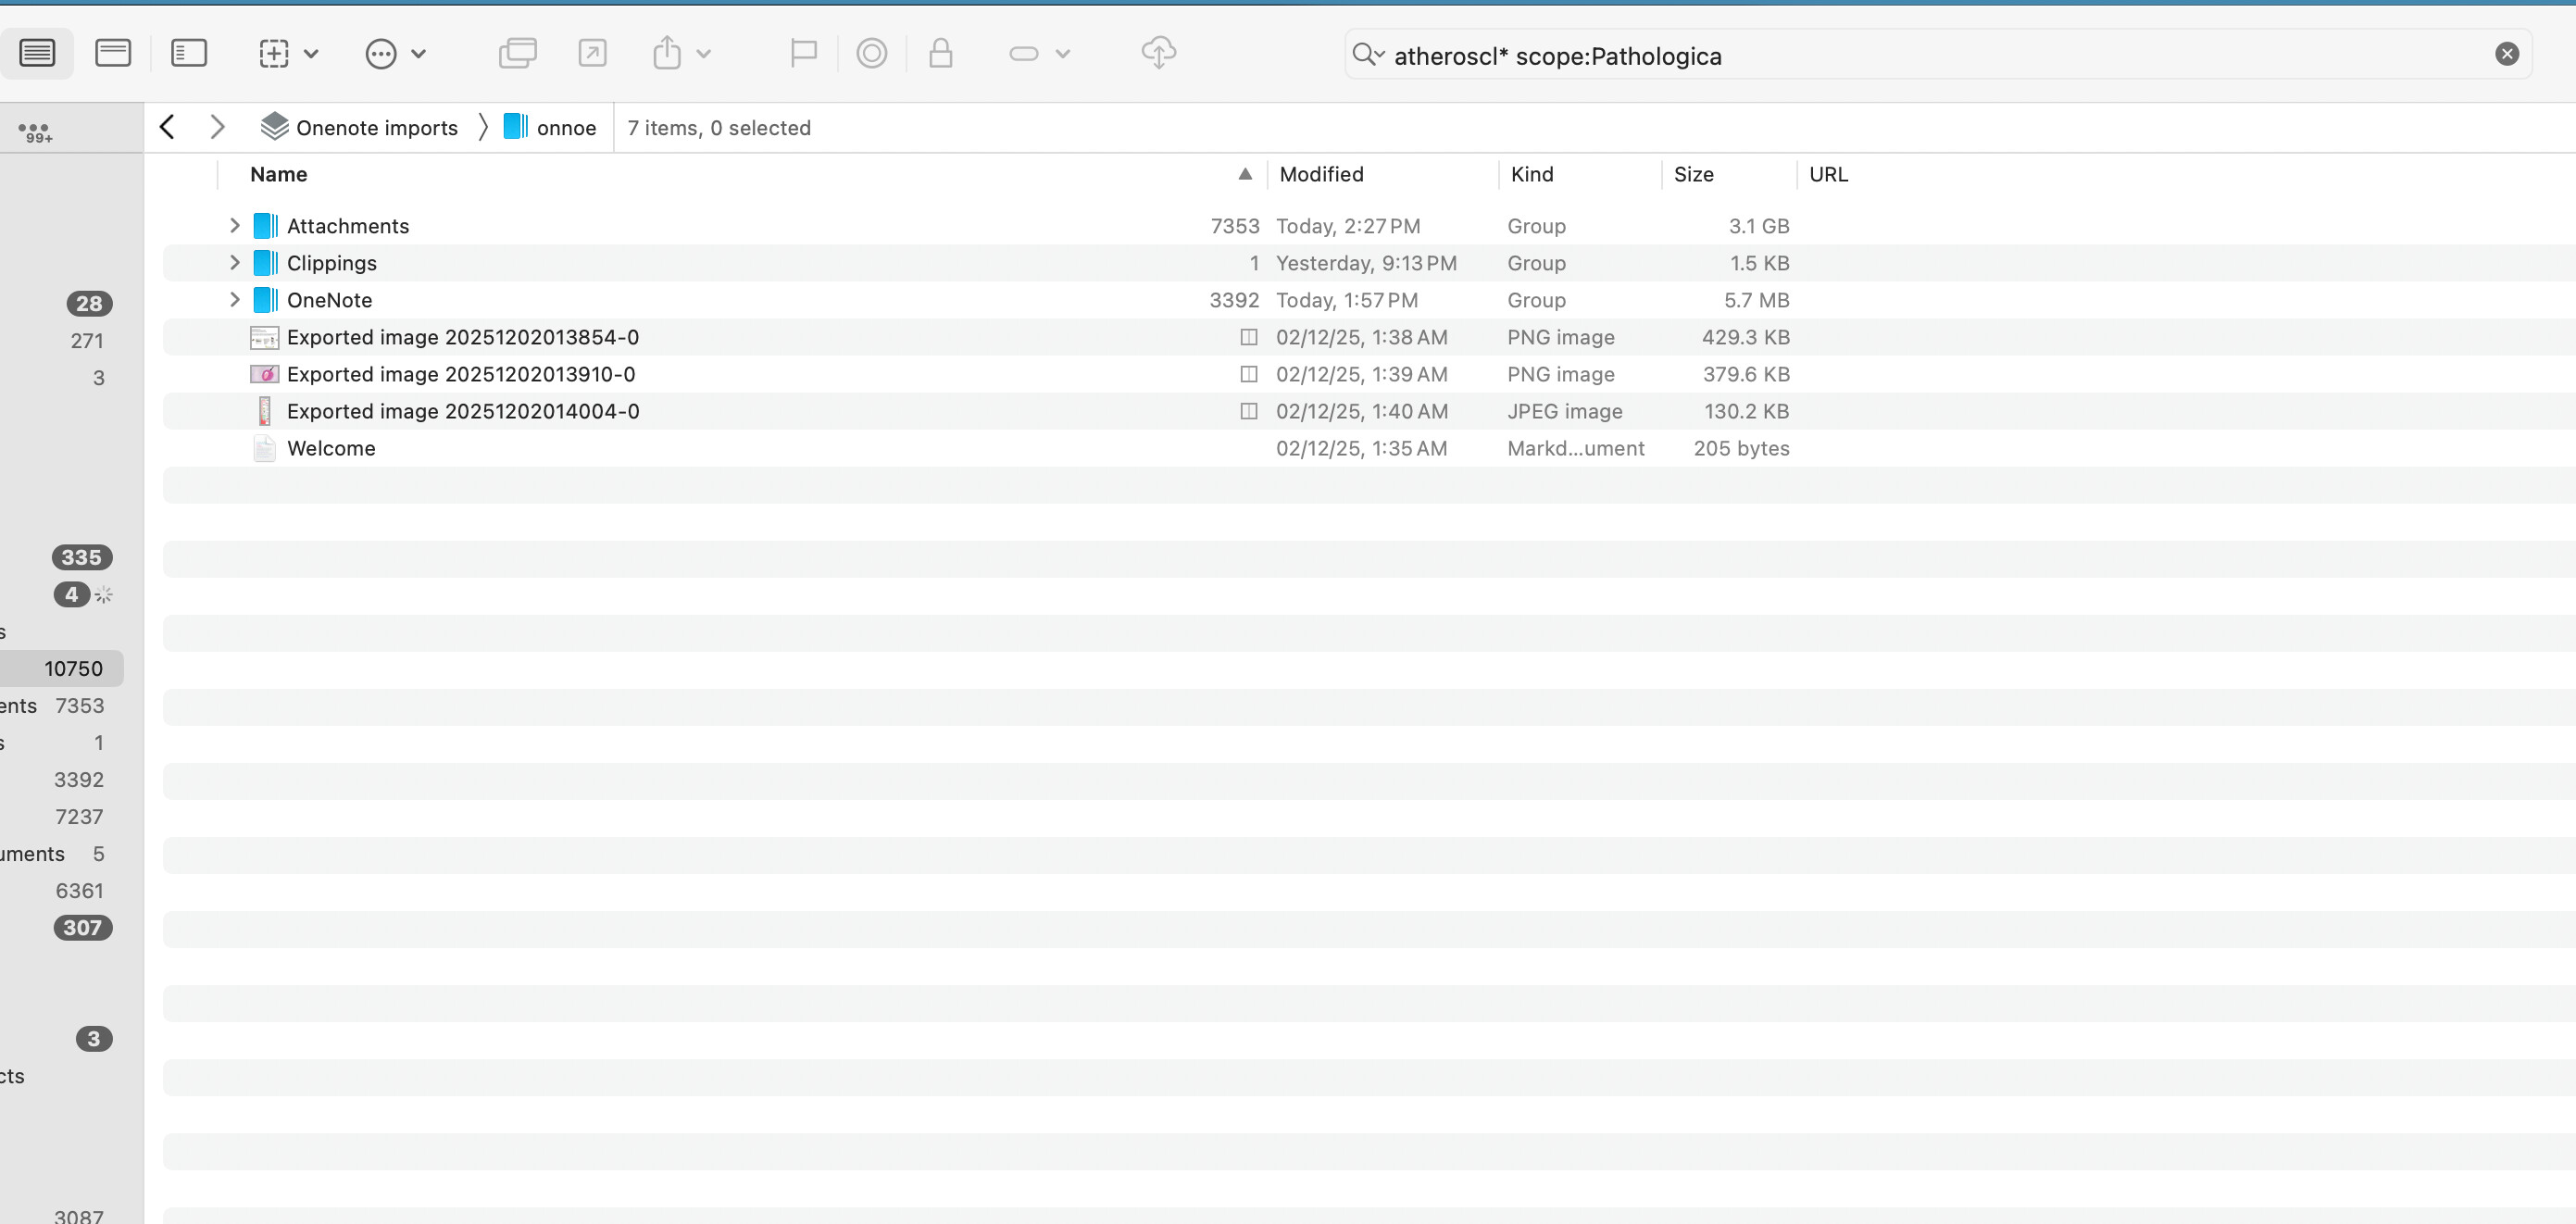Click the cloud sync toolbar icon
Image resolution: width=2576 pixels, height=1224 pixels.
[x=1158, y=53]
